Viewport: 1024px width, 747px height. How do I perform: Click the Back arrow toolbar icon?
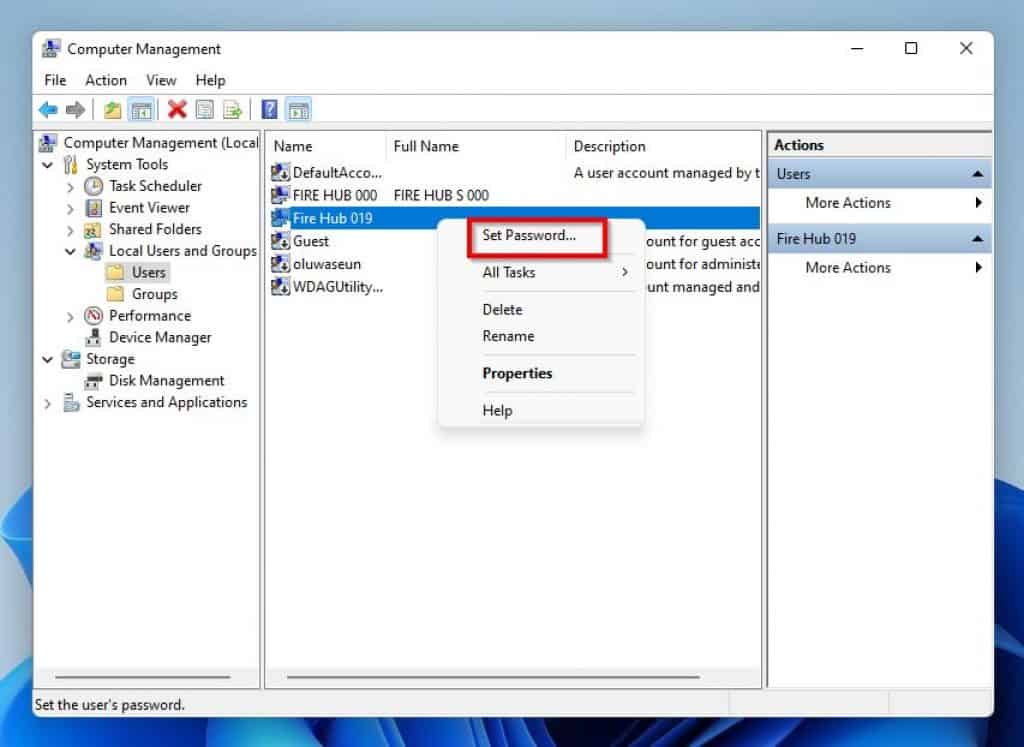click(48, 110)
